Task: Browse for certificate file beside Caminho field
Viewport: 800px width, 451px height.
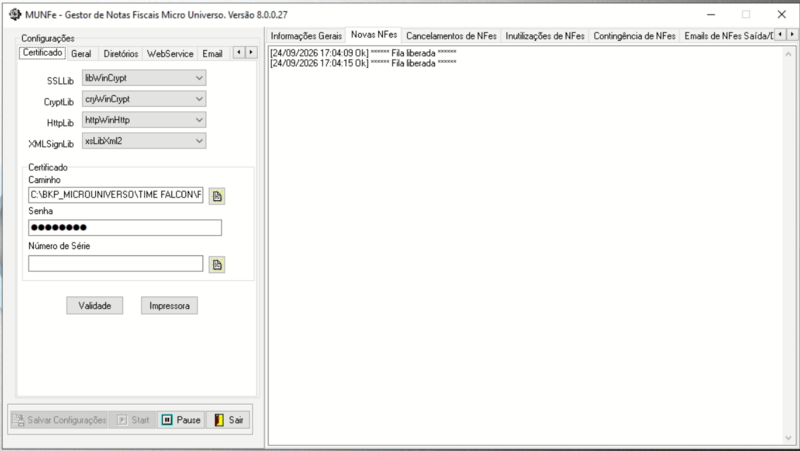Action: [217, 196]
